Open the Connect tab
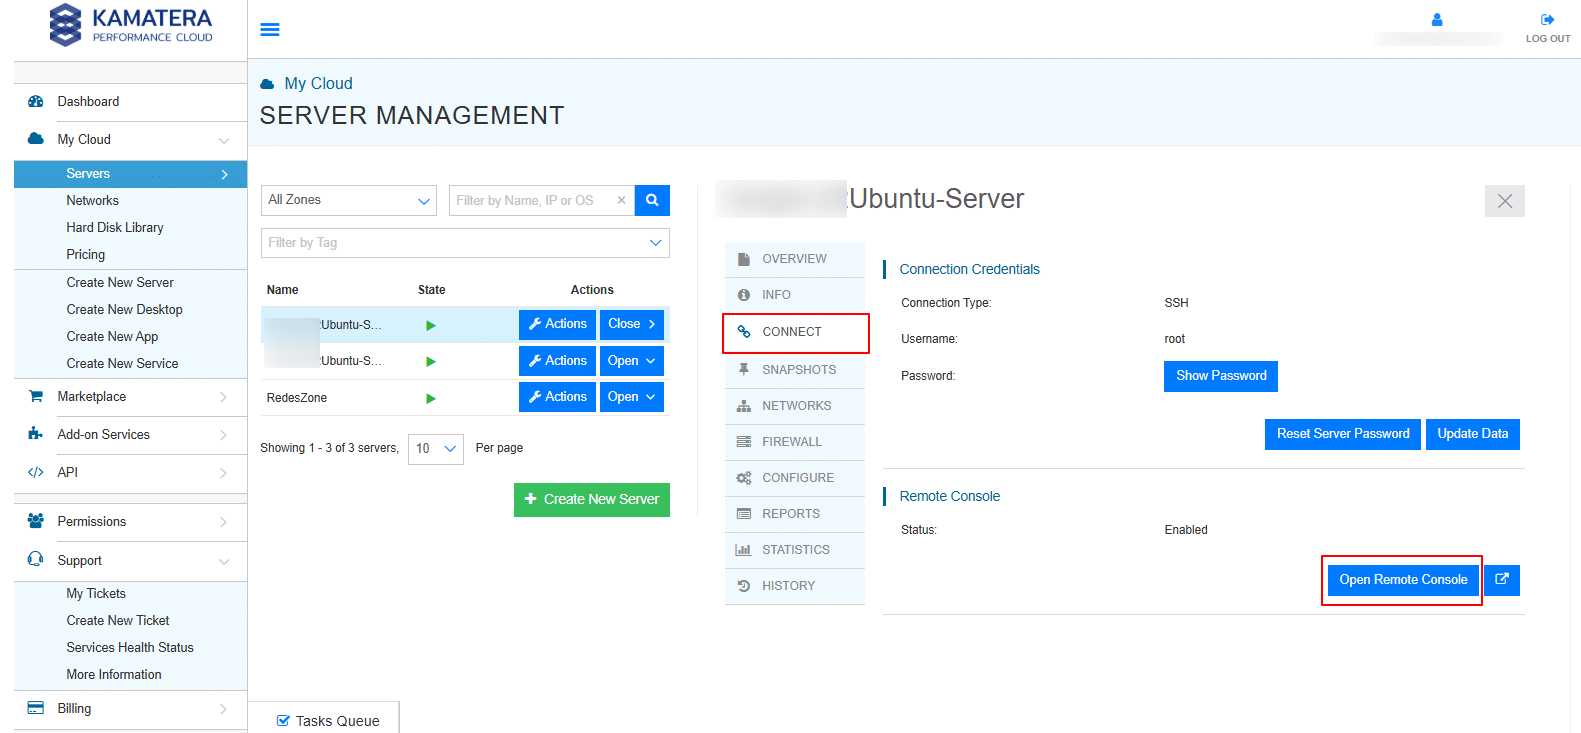 795,332
